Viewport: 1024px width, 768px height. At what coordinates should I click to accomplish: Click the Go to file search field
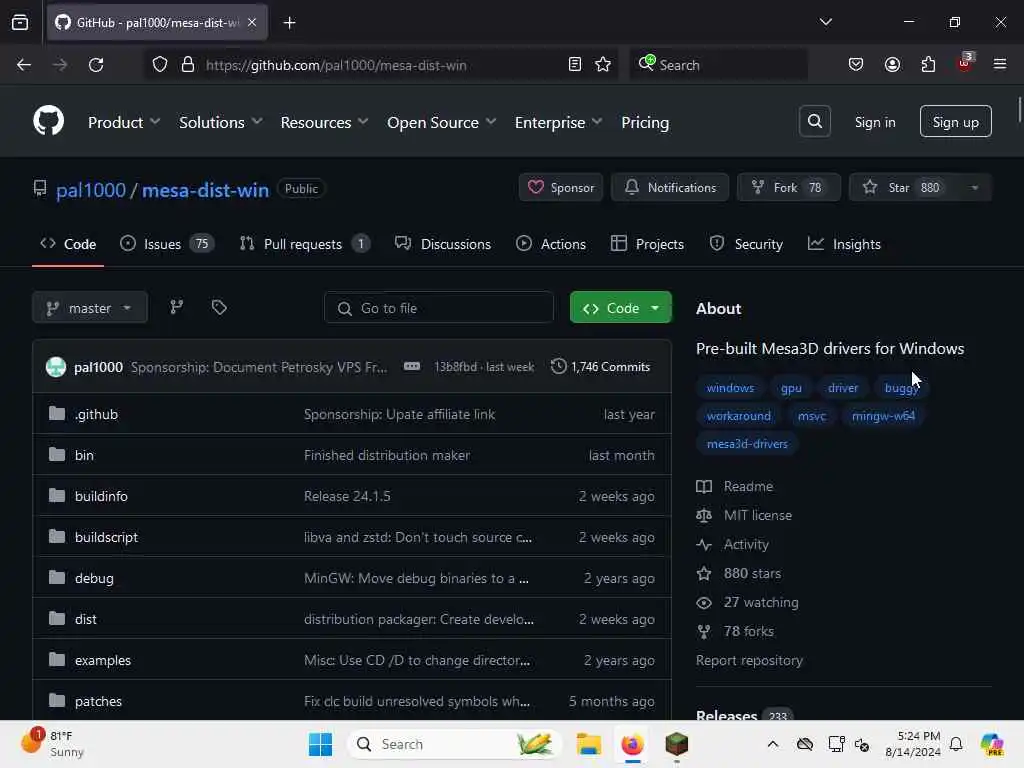(439, 308)
